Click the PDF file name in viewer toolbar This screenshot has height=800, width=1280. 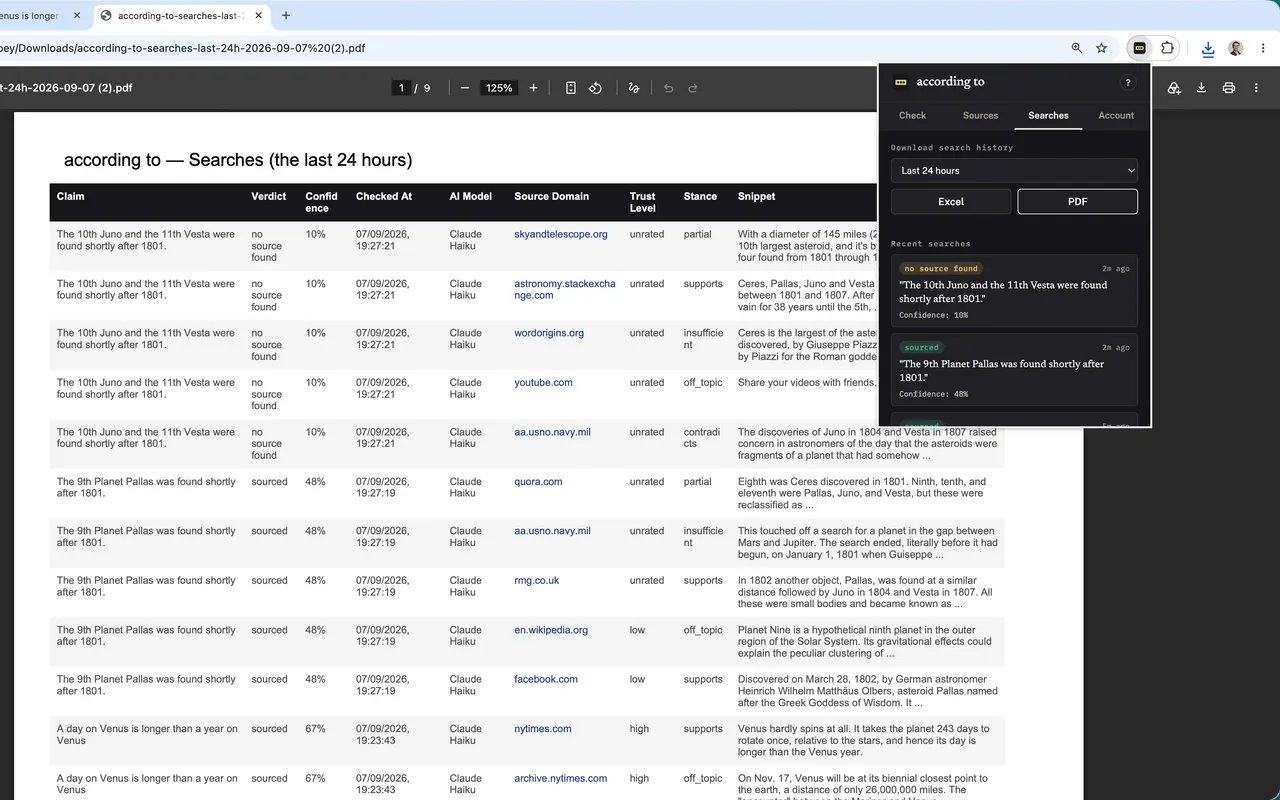66,88
